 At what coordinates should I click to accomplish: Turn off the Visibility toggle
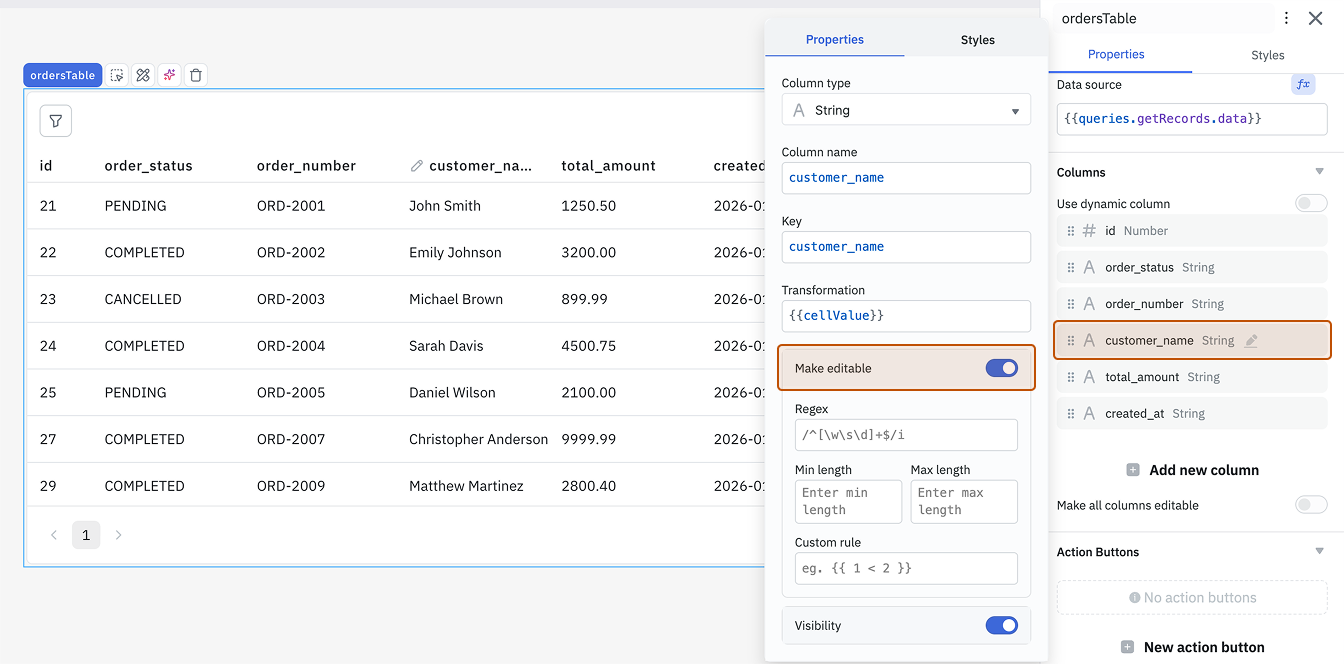coord(1001,625)
